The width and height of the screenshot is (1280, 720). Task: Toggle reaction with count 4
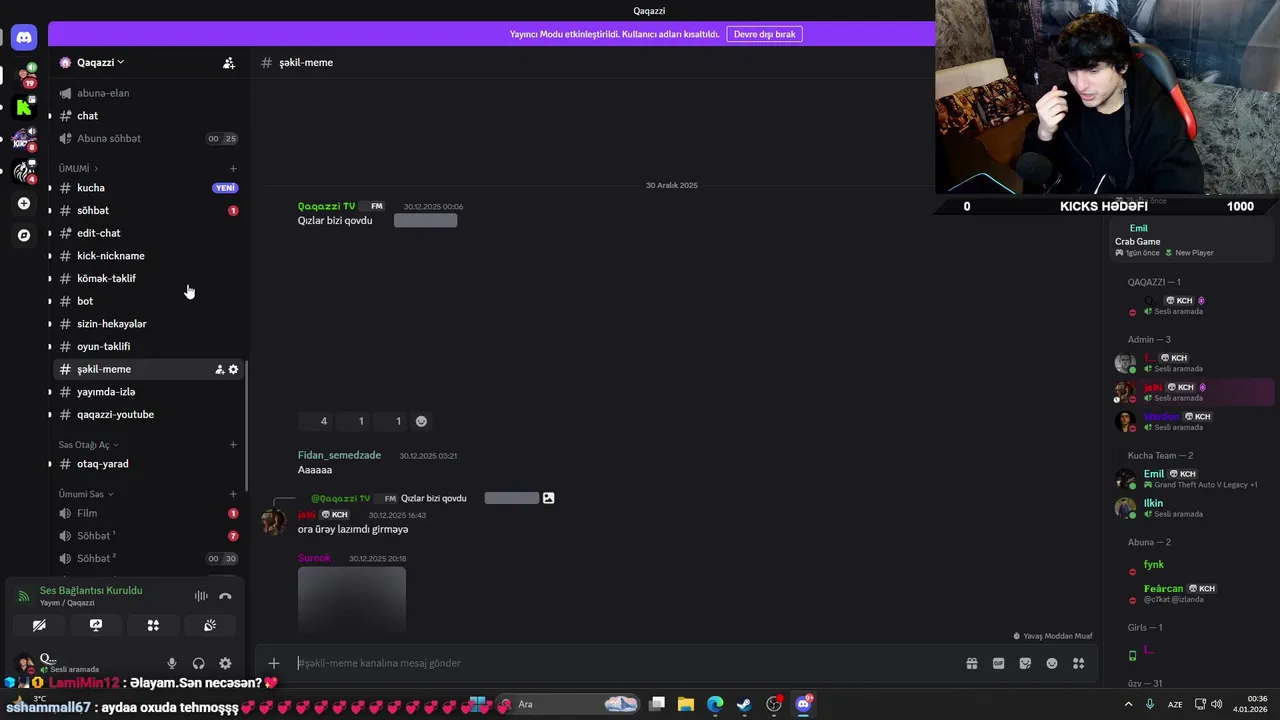(x=316, y=421)
